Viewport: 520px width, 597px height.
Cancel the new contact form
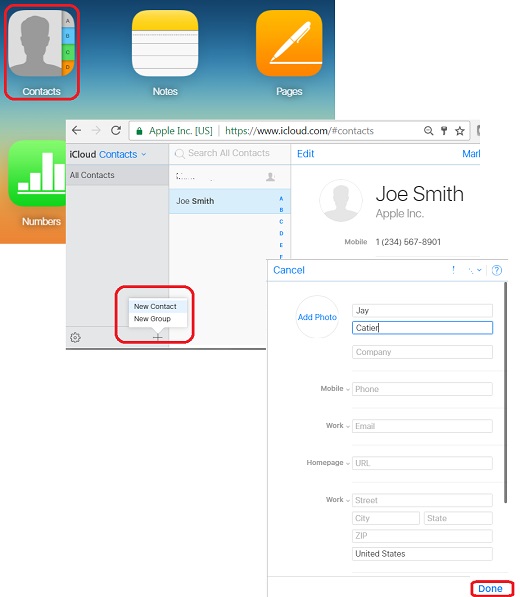coord(289,270)
